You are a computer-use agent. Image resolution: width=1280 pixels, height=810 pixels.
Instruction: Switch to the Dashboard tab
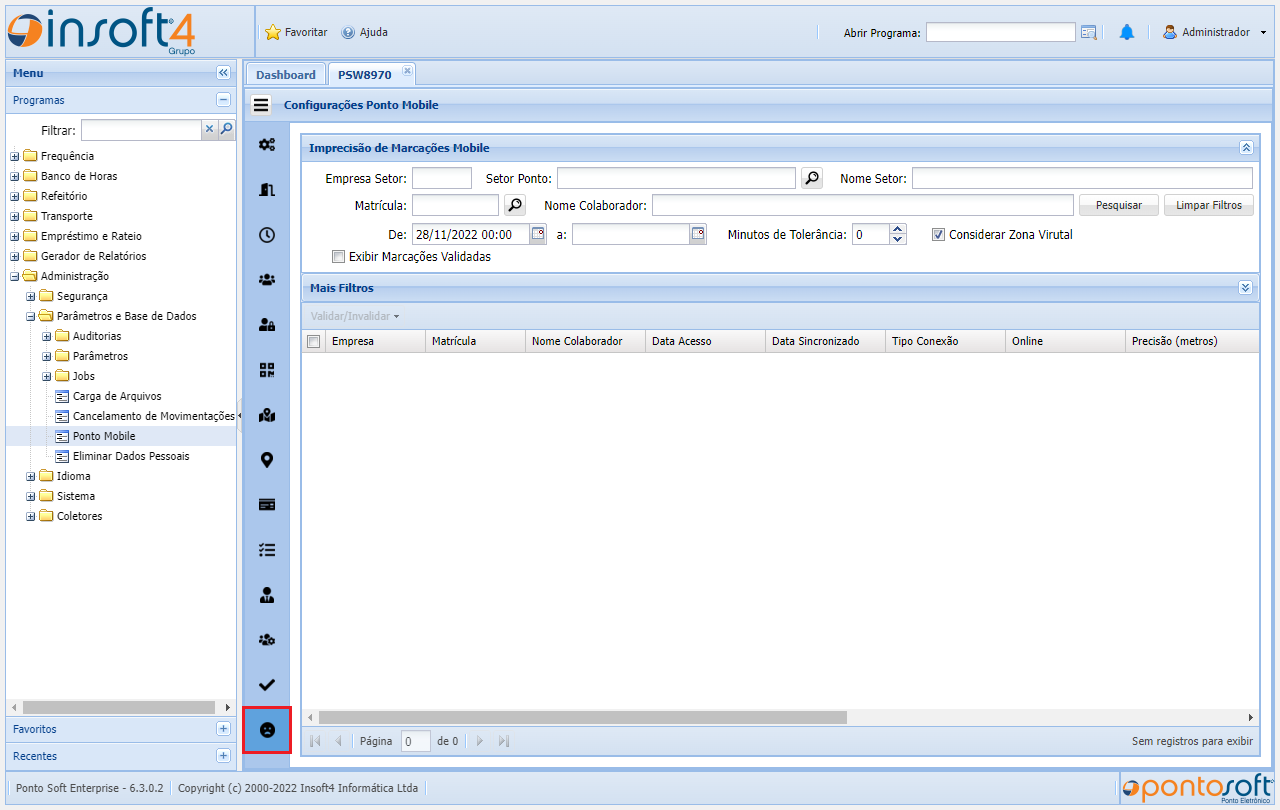pos(285,75)
